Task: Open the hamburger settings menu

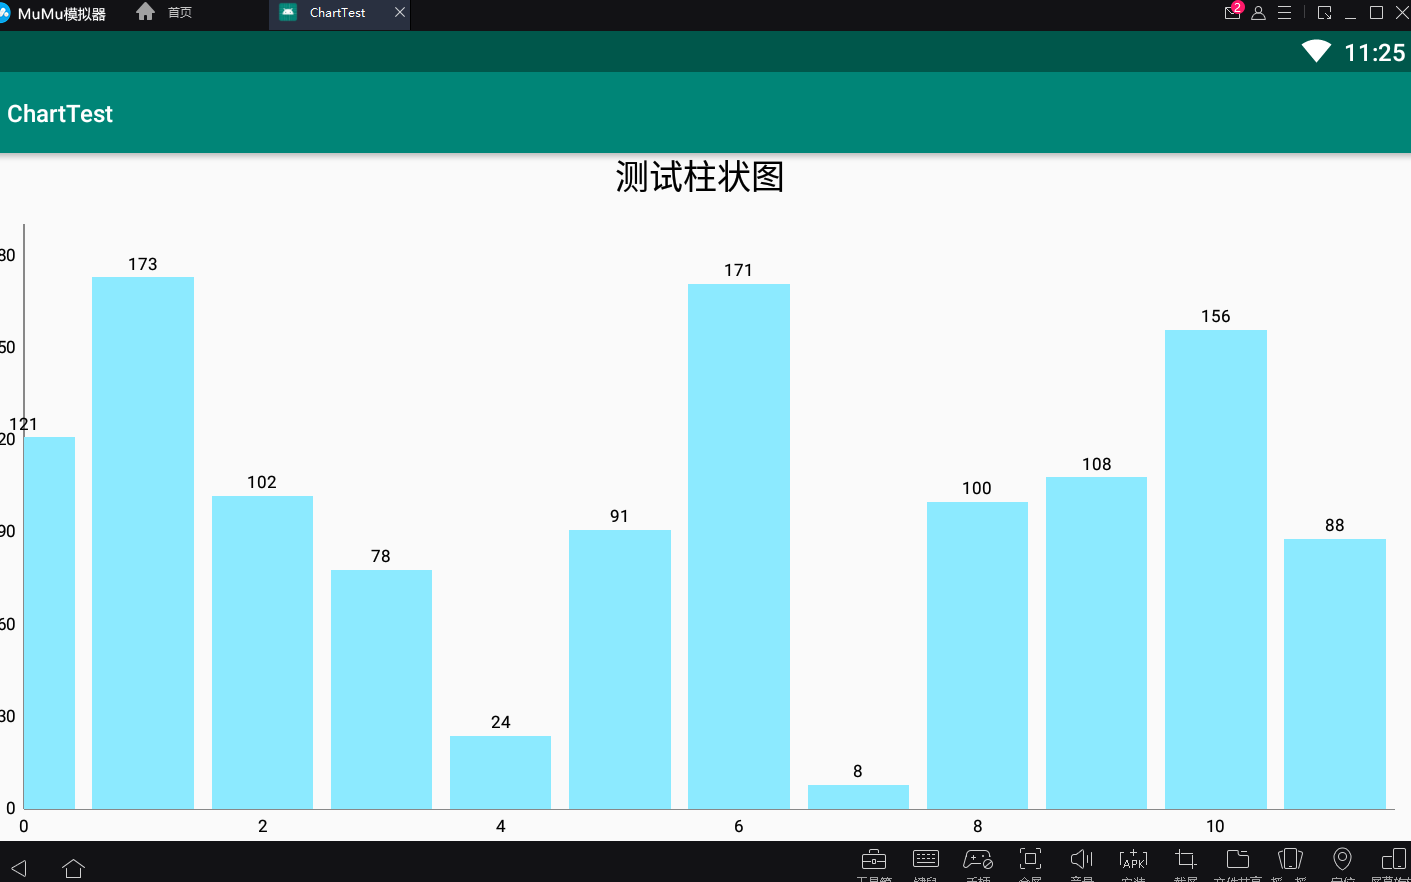Action: 1284,13
